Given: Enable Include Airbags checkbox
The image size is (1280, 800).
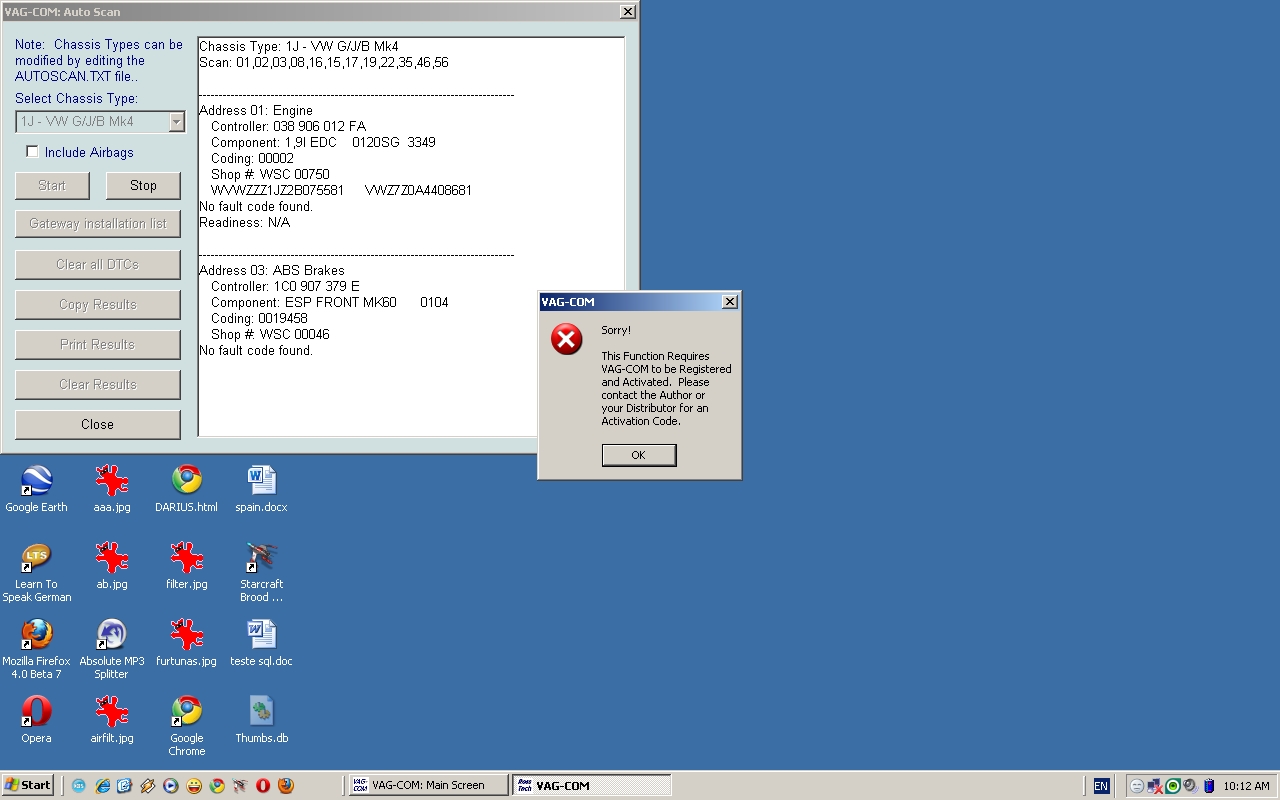Looking at the screenshot, I should (32, 152).
